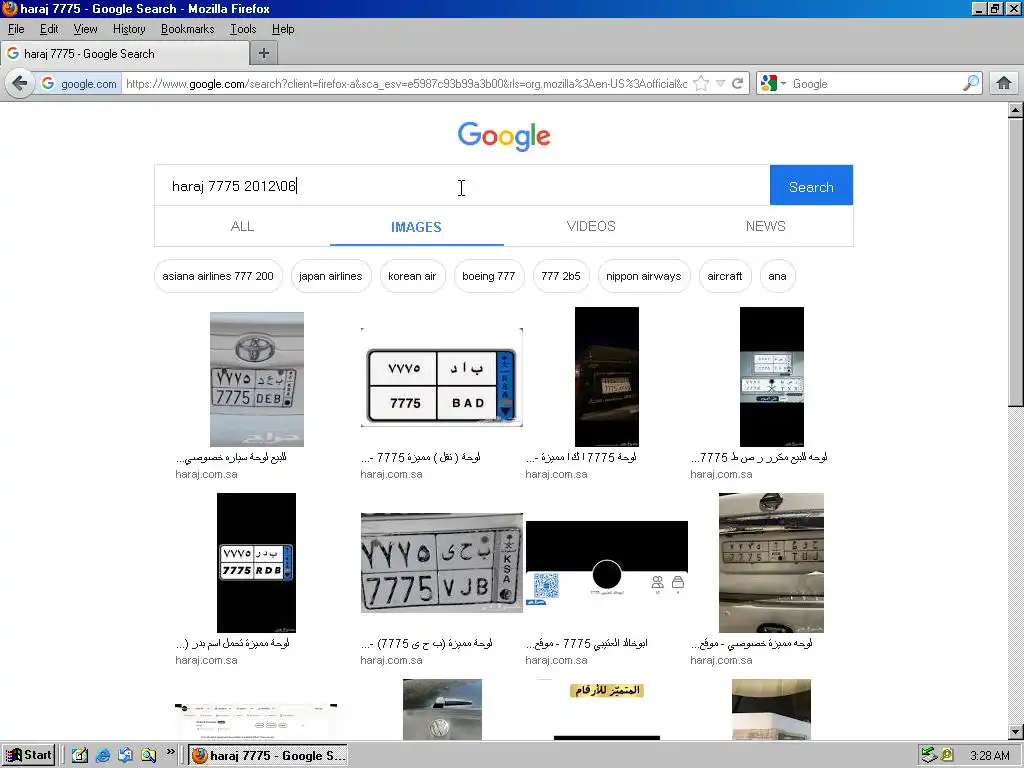Open the History menu
Screen dimensions: 1024x768
[x=129, y=29]
